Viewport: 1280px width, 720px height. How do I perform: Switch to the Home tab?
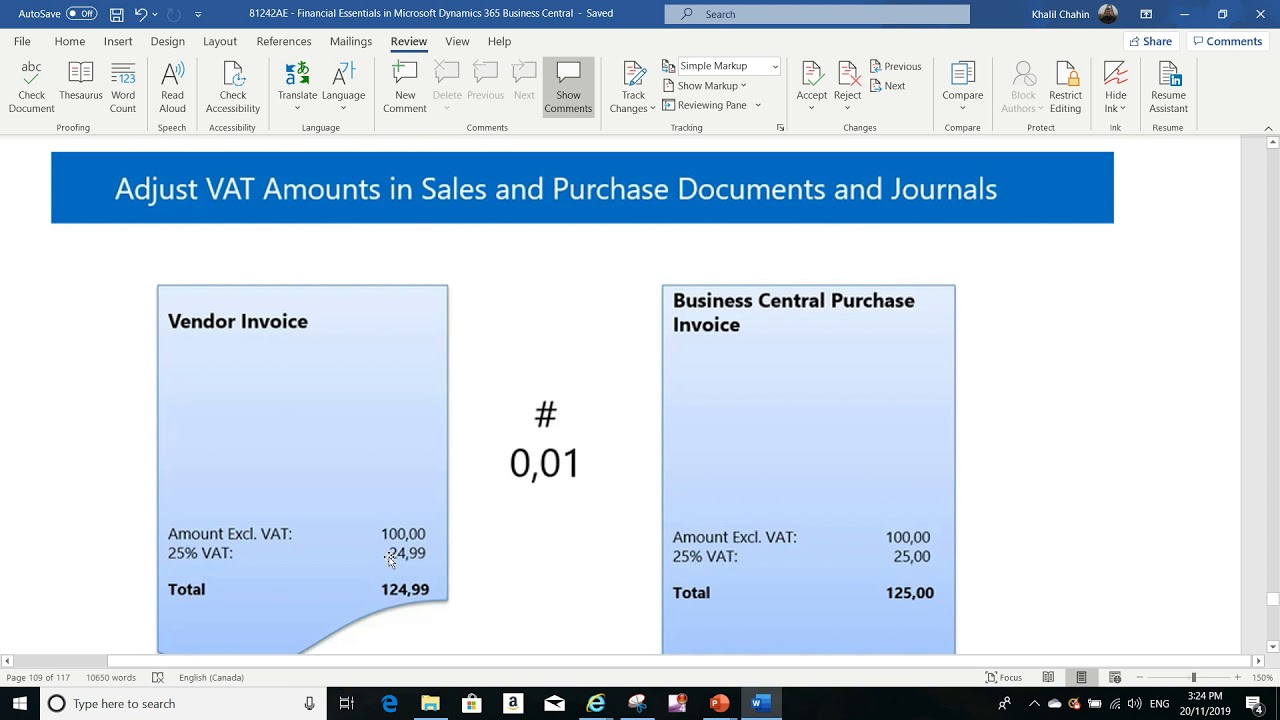click(x=69, y=41)
